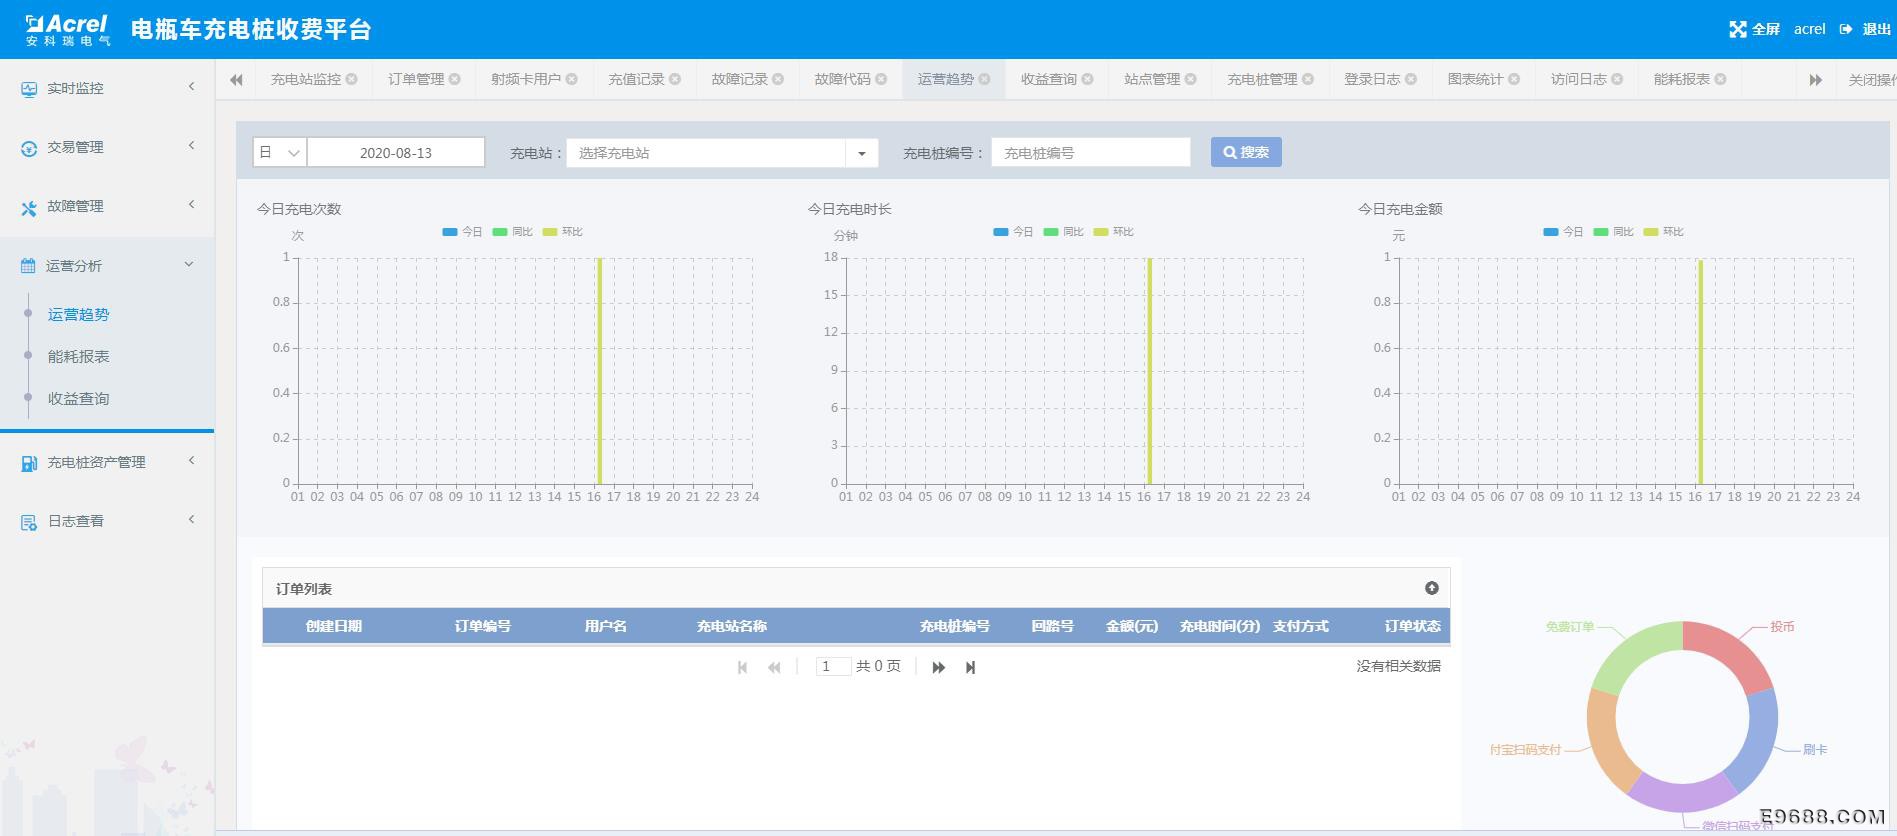Click the 全屏 fullscreen link
The height and width of the screenshot is (836, 1897).
point(1766,29)
